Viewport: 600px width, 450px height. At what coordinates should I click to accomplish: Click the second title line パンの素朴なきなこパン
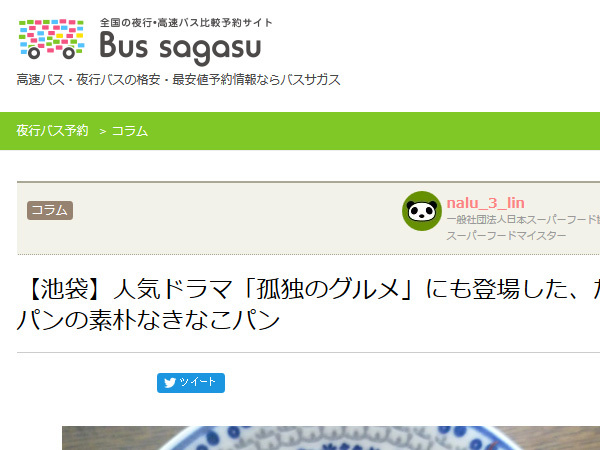[x=148, y=320]
